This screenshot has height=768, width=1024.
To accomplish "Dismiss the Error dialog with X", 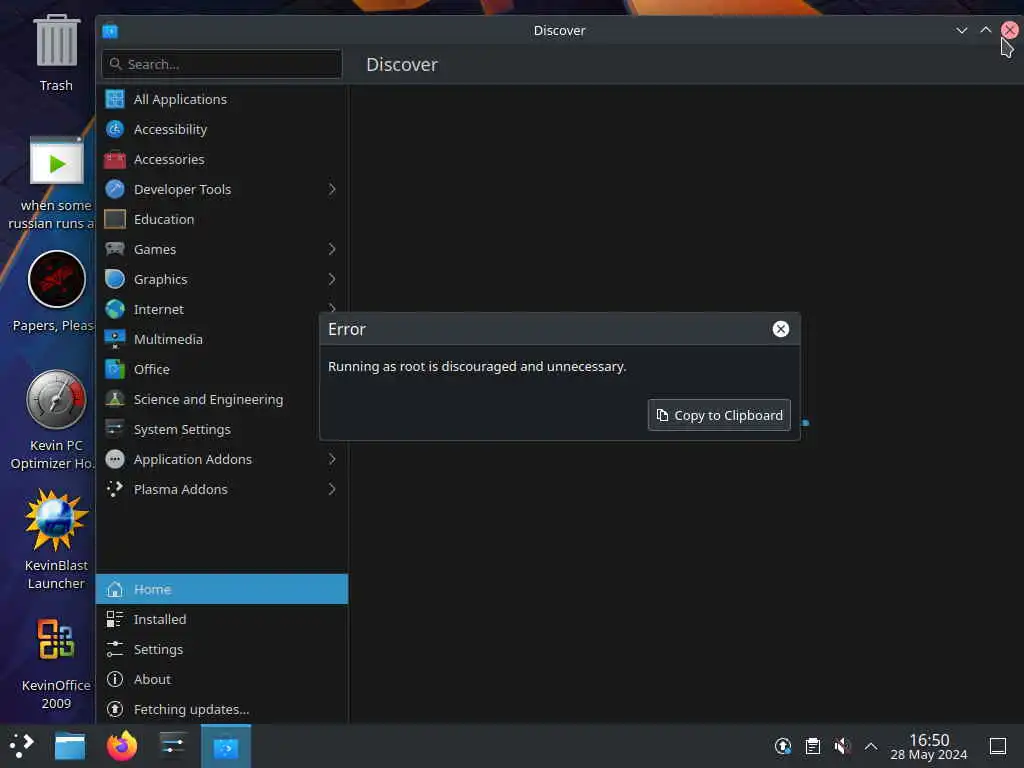I will pos(780,329).
